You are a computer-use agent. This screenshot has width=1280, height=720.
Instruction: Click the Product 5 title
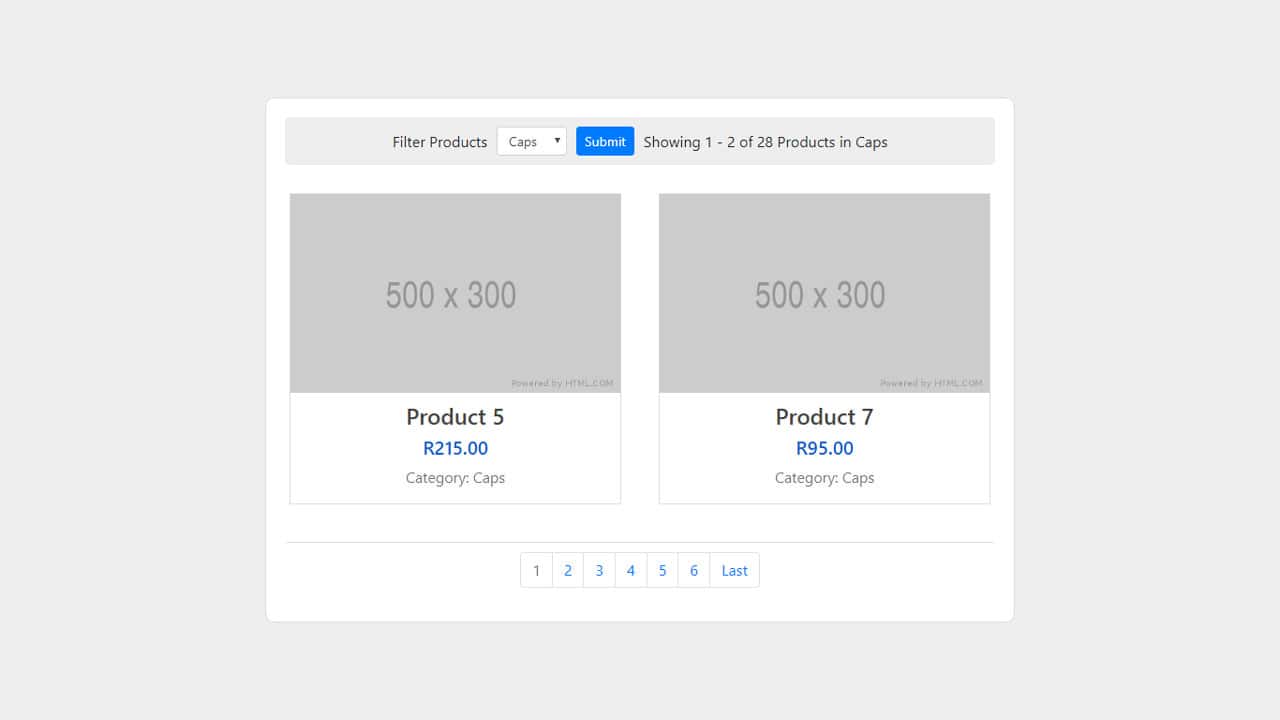click(455, 417)
